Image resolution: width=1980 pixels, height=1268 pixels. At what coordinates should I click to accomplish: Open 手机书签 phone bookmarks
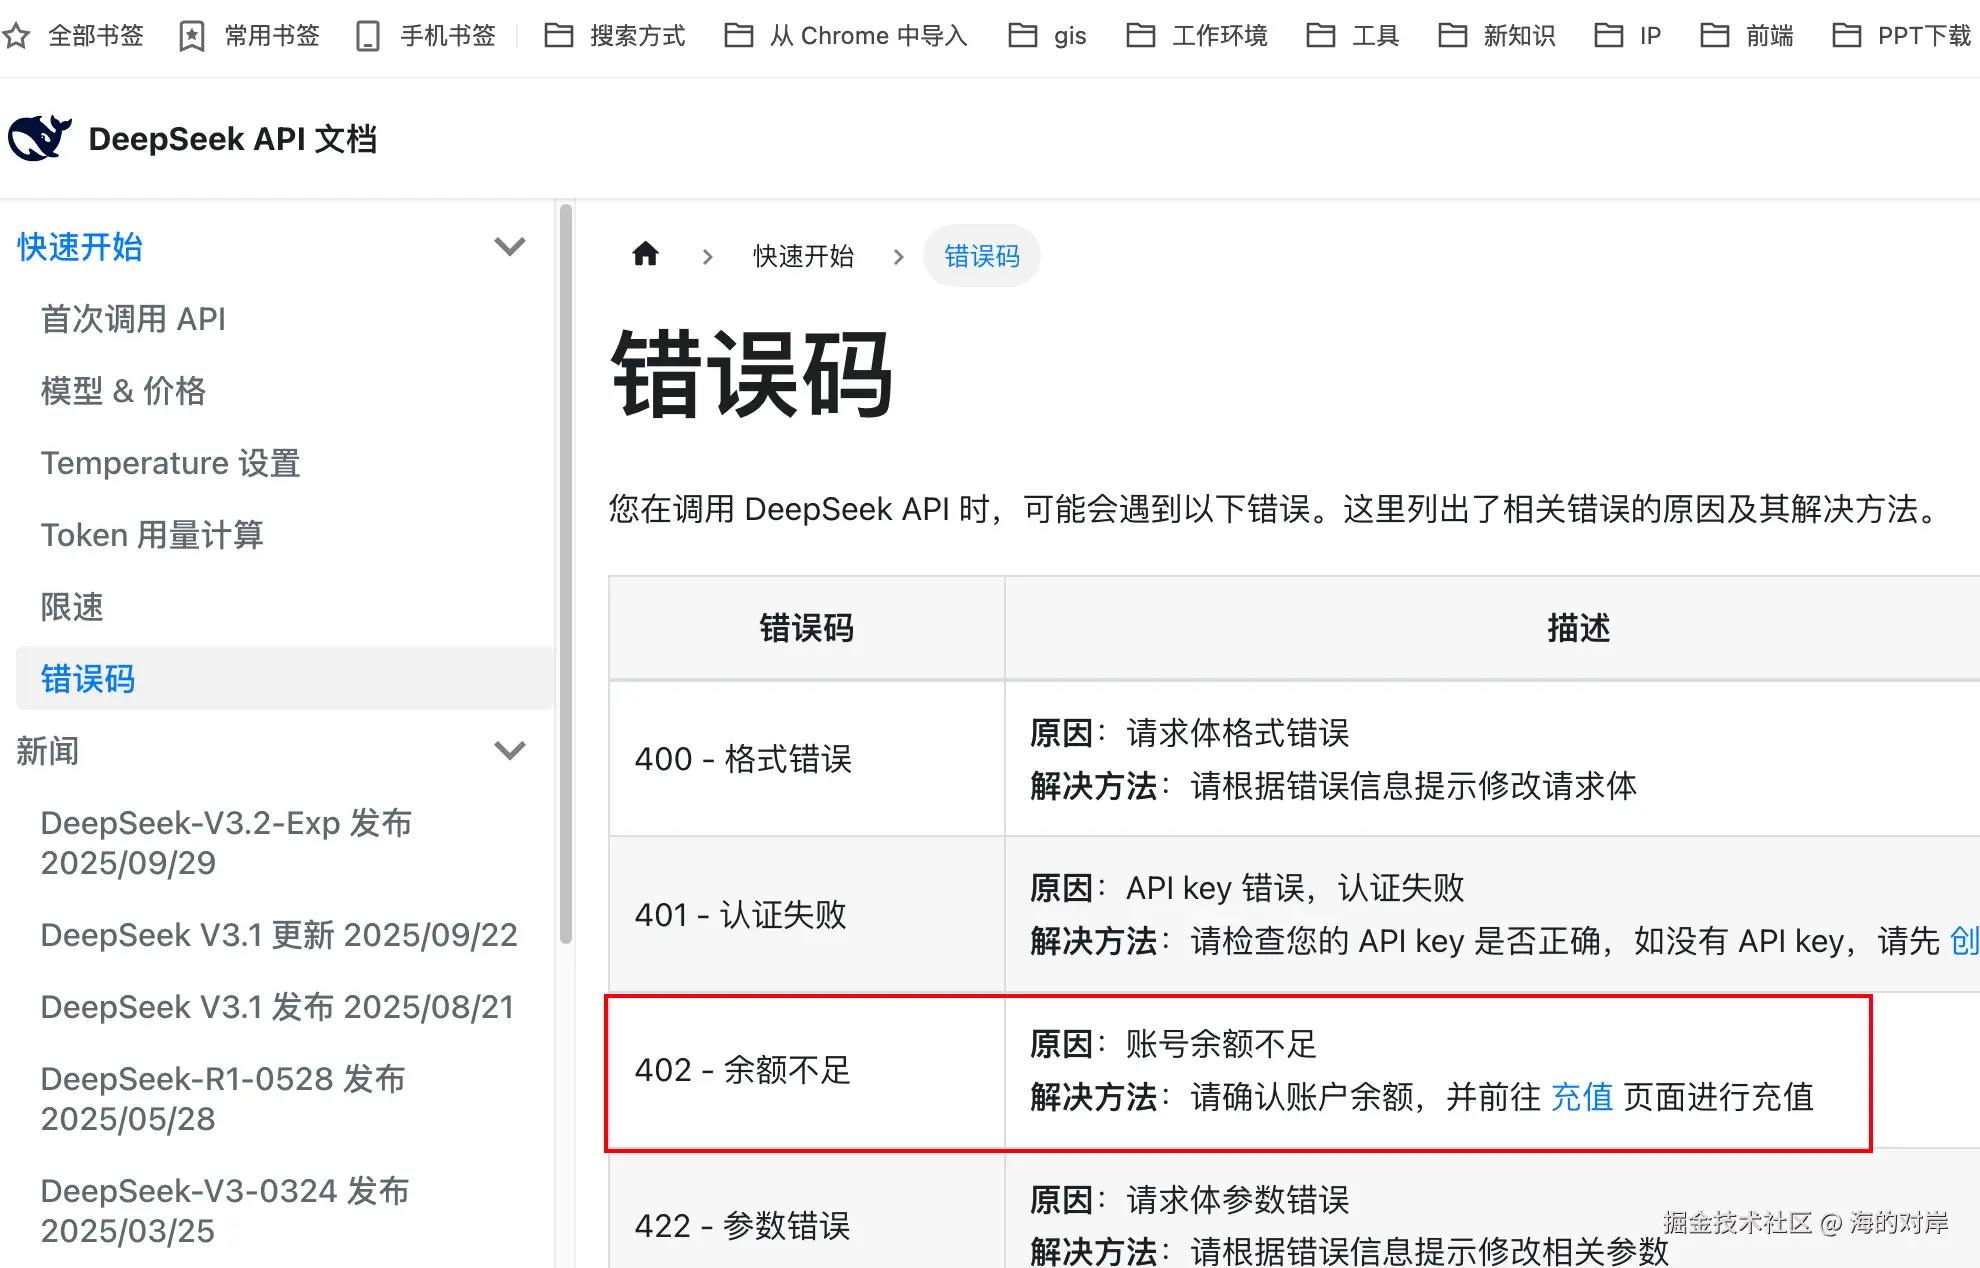click(426, 36)
